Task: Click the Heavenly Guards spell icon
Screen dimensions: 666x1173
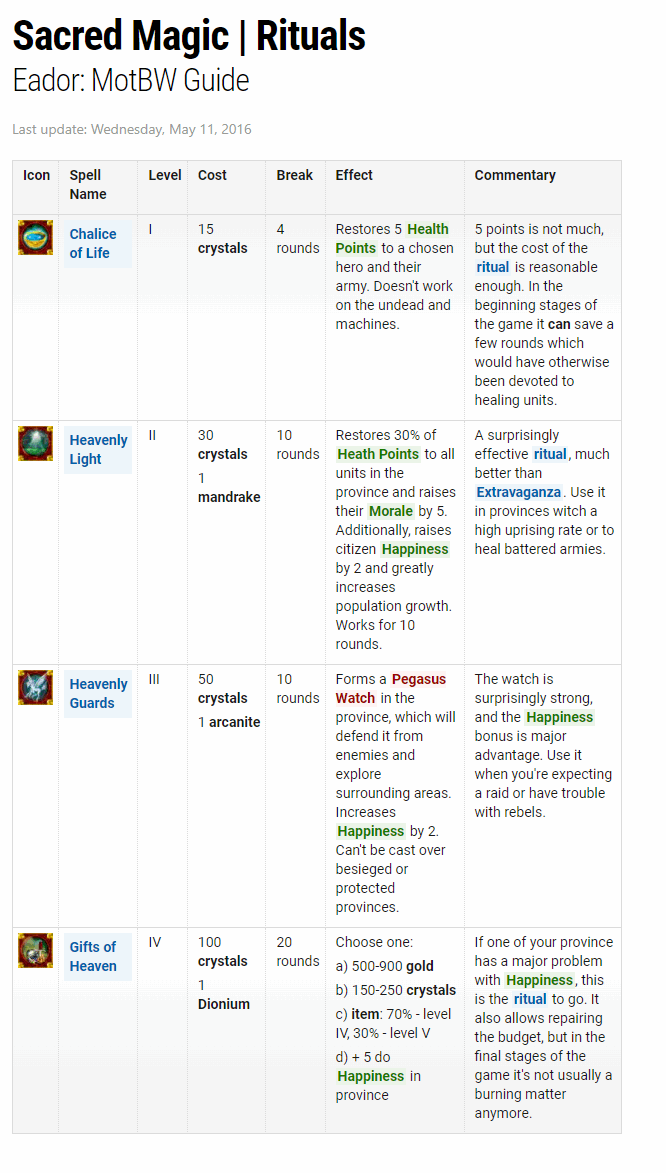Action: [35, 687]
